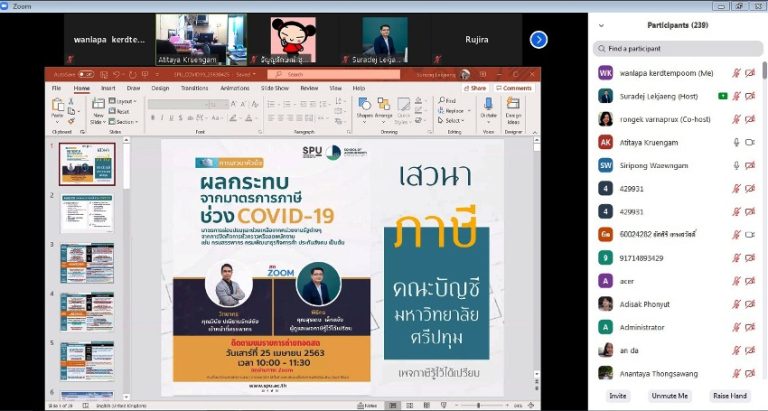
Task: Click the New Slide icon
Action: click(x=98, y=107)
